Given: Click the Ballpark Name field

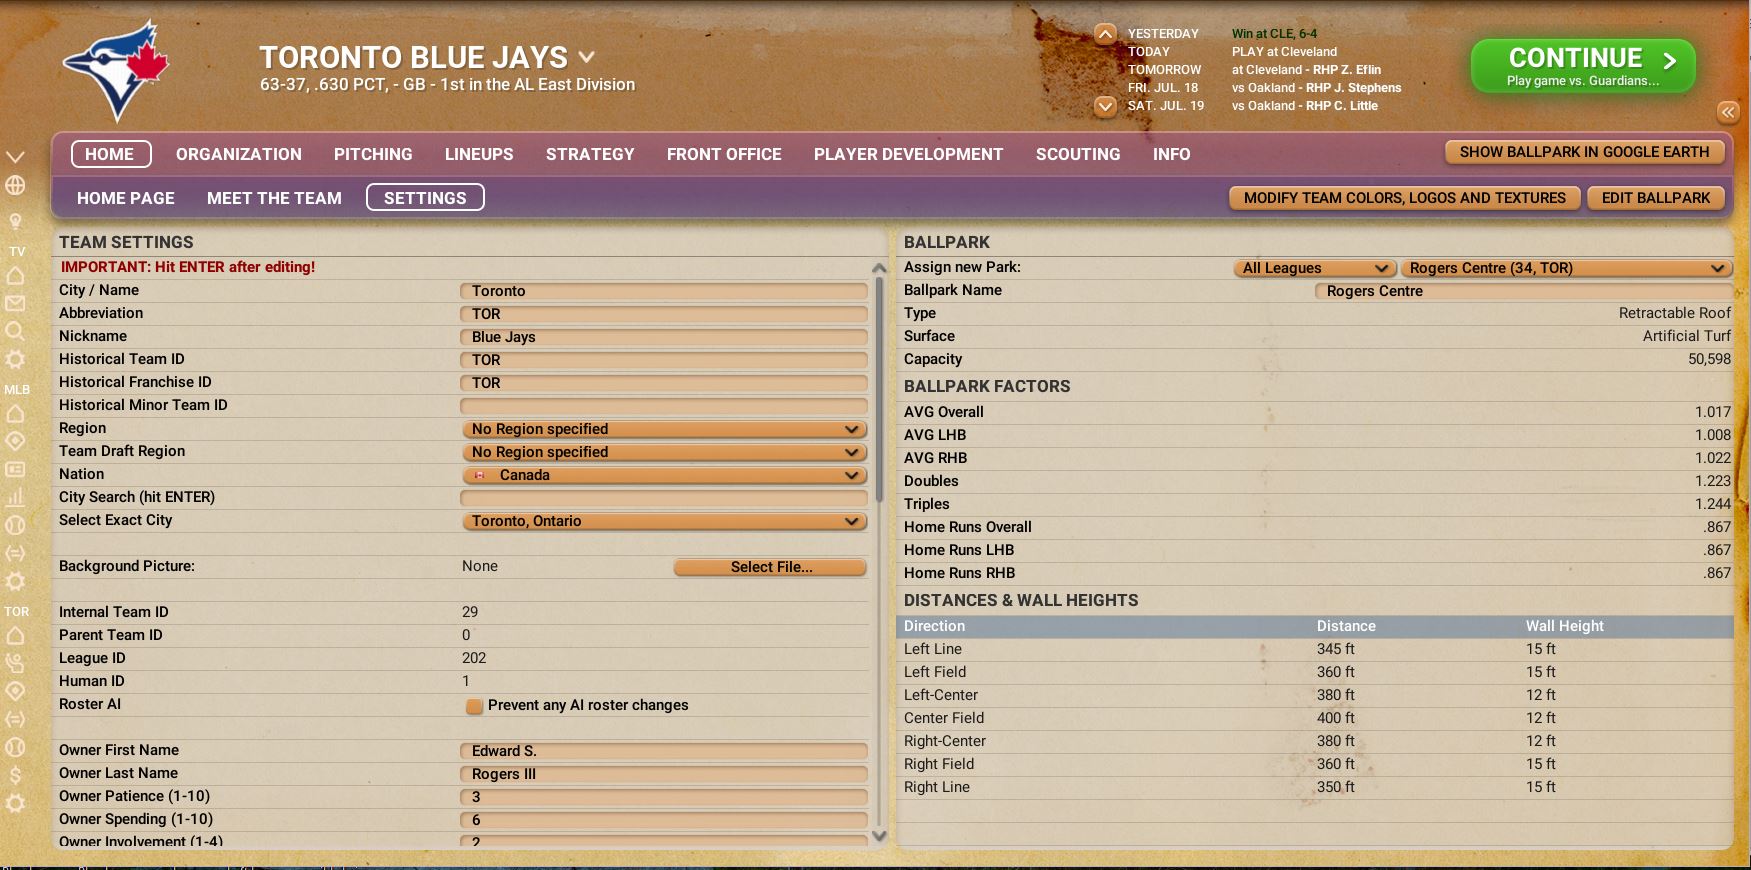Looking at the screenshot, I should [x=1523, y=291].
